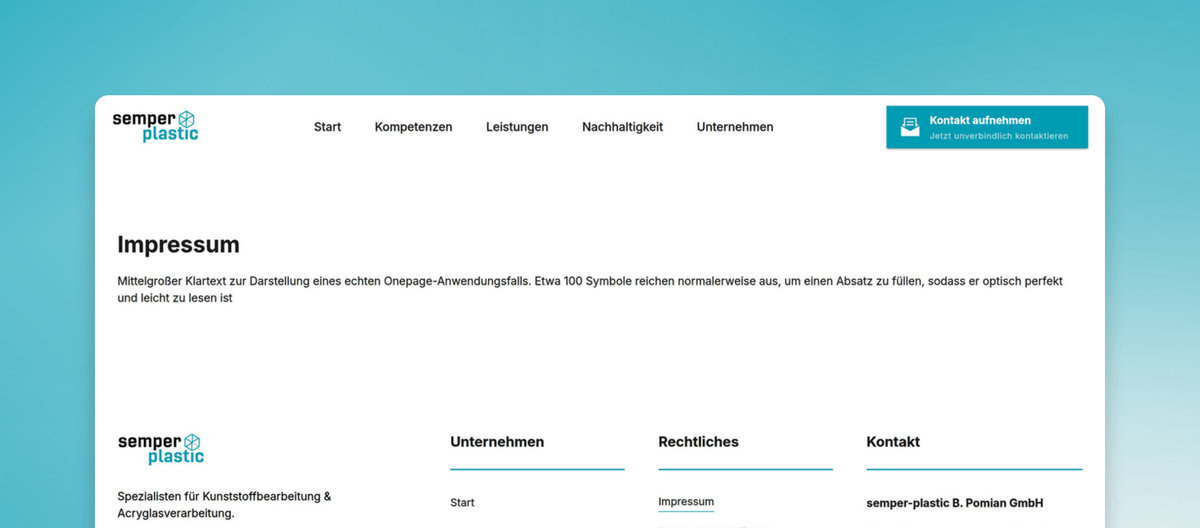Click the Kontakt aufnehmen button
Screen dimensions: 1200x528
point(987,127)
